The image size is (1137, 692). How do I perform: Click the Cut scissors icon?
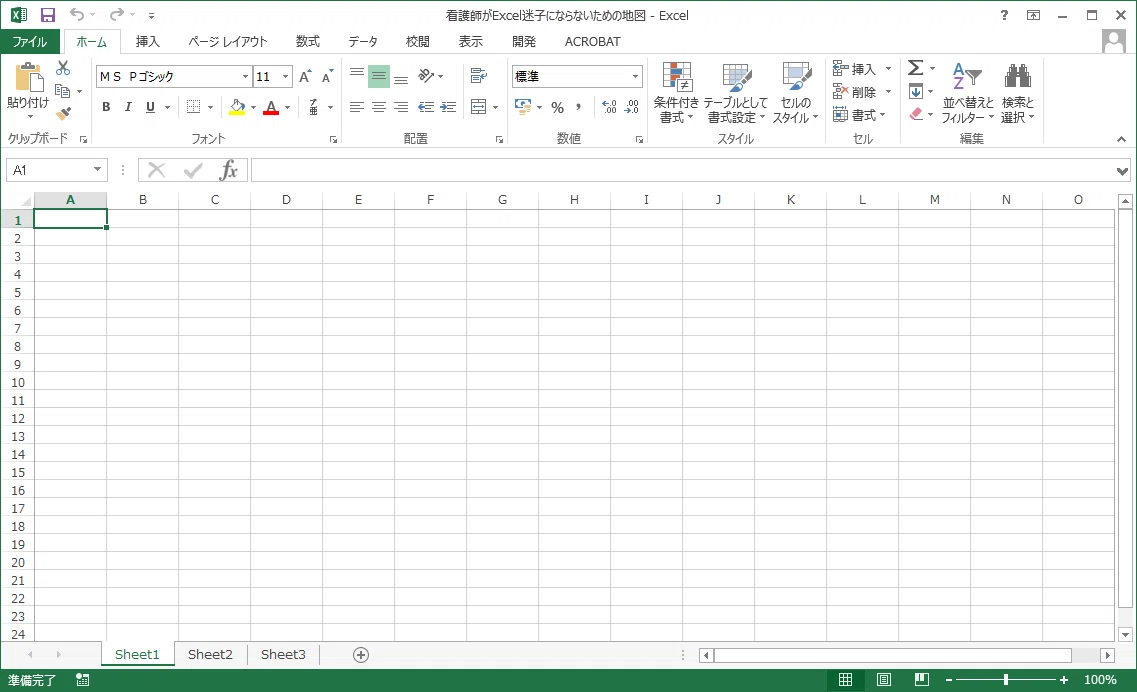tap(63, 68)
